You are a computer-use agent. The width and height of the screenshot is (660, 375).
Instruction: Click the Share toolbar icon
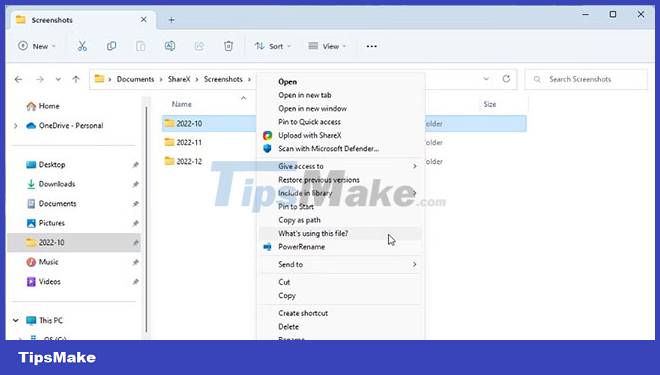(199, 46)
